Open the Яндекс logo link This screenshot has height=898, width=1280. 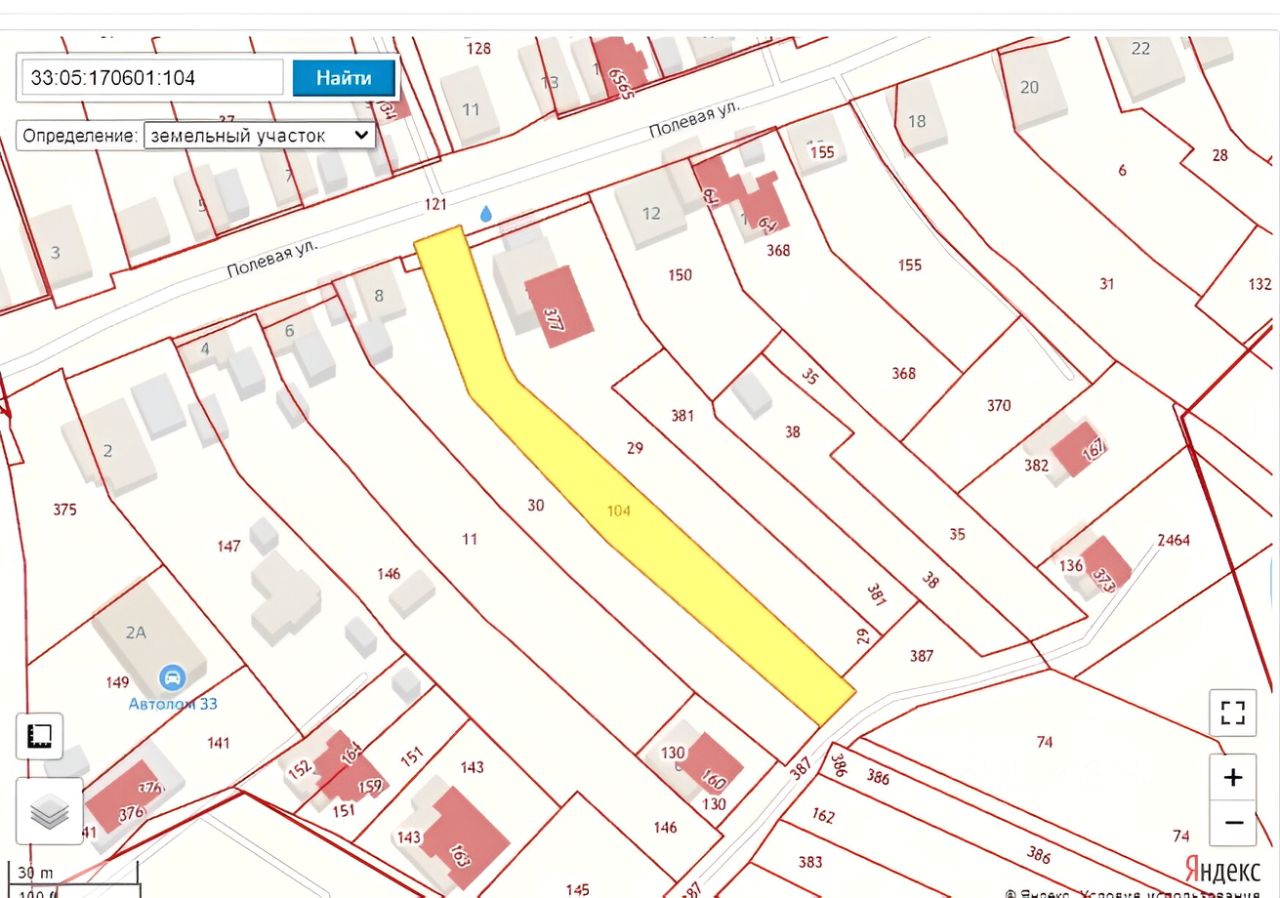tap(1222, 868)
